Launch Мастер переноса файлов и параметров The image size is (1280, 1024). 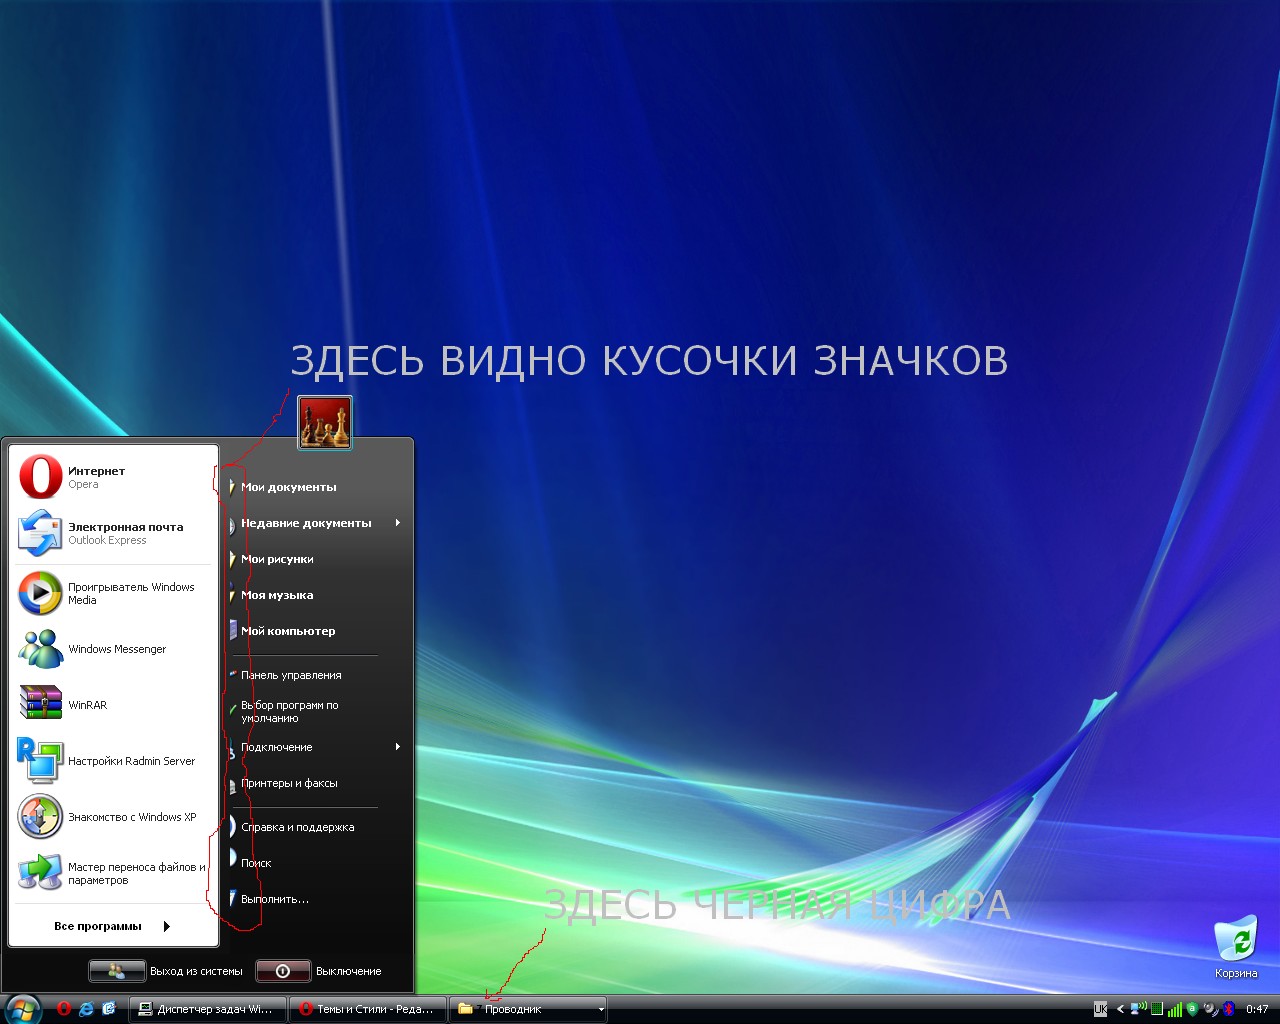coord(113,873)
